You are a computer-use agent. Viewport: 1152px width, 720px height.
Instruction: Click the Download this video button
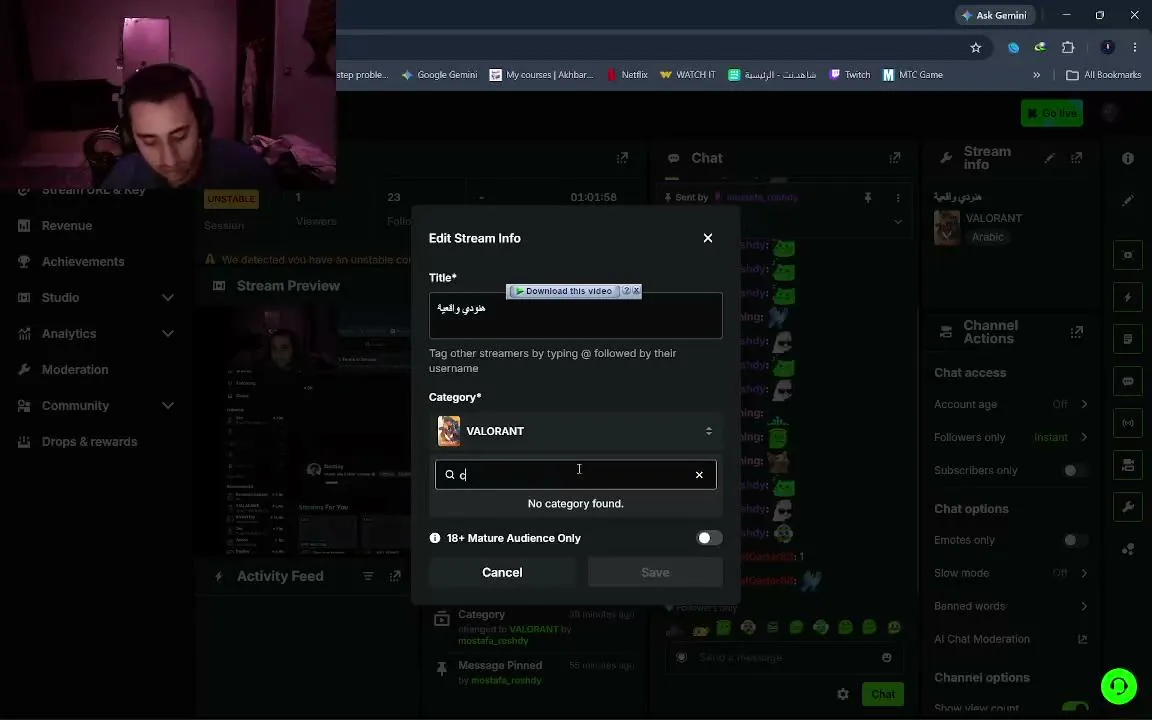click(x=564, y=291)
